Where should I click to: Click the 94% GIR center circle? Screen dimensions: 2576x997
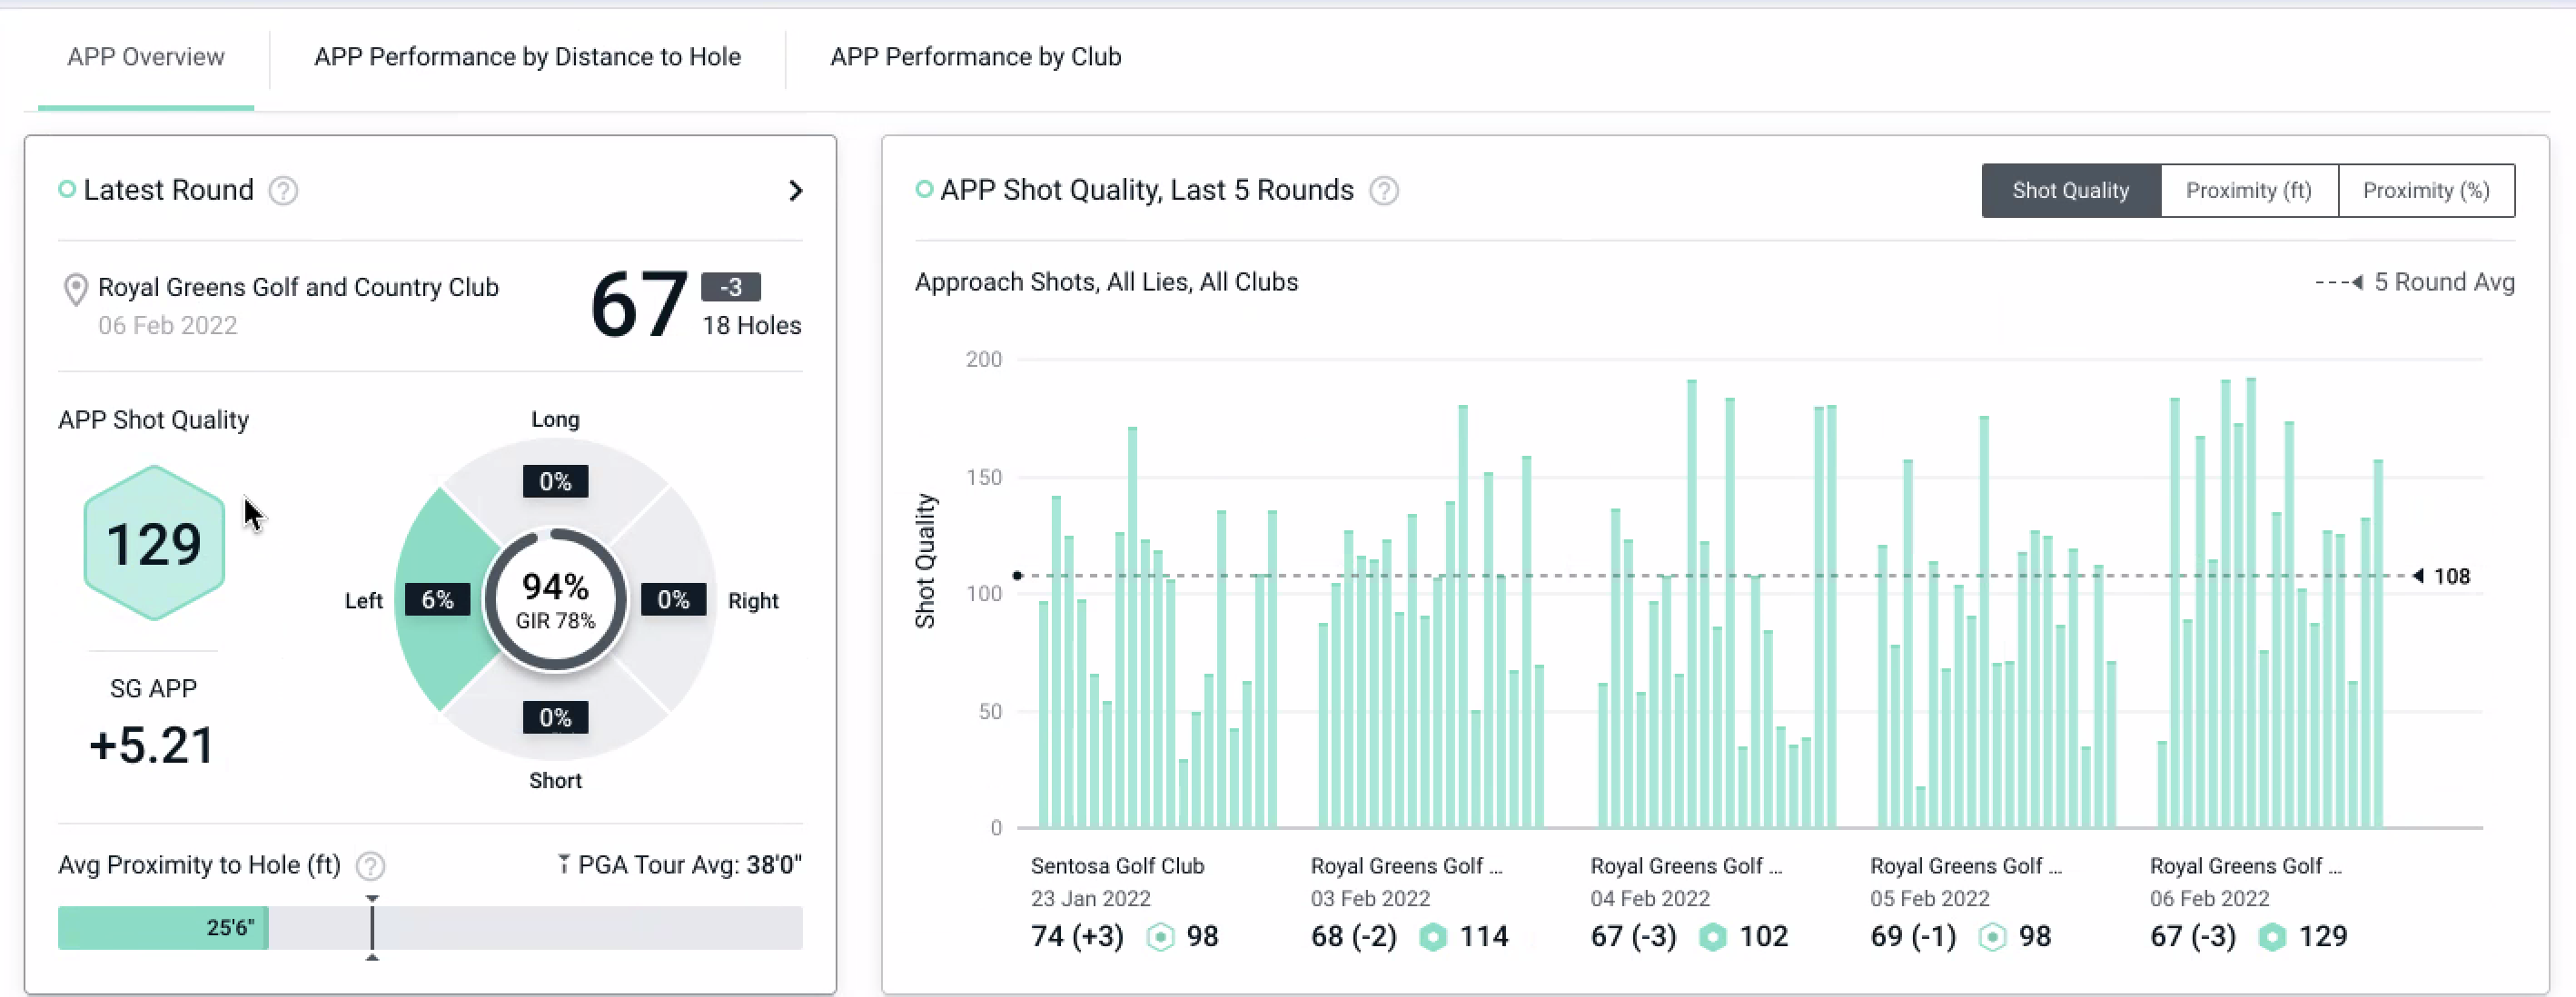point(555,600)
